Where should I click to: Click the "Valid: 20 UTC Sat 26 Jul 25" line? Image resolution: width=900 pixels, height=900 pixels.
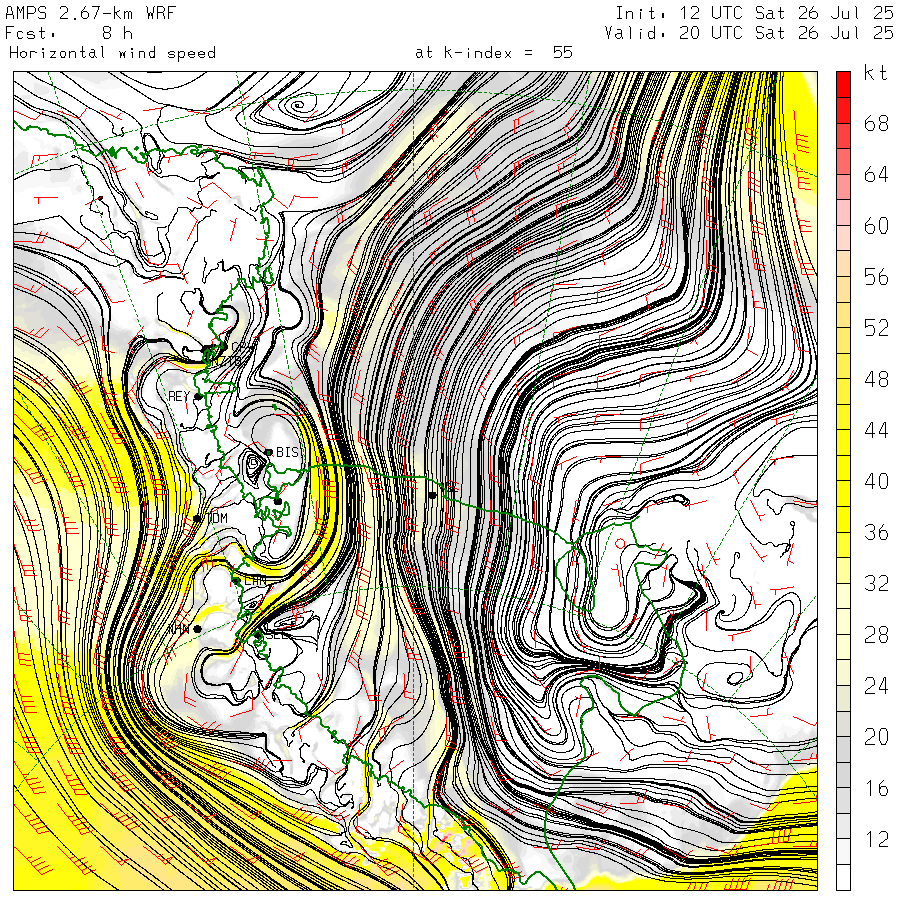point(749,33)
